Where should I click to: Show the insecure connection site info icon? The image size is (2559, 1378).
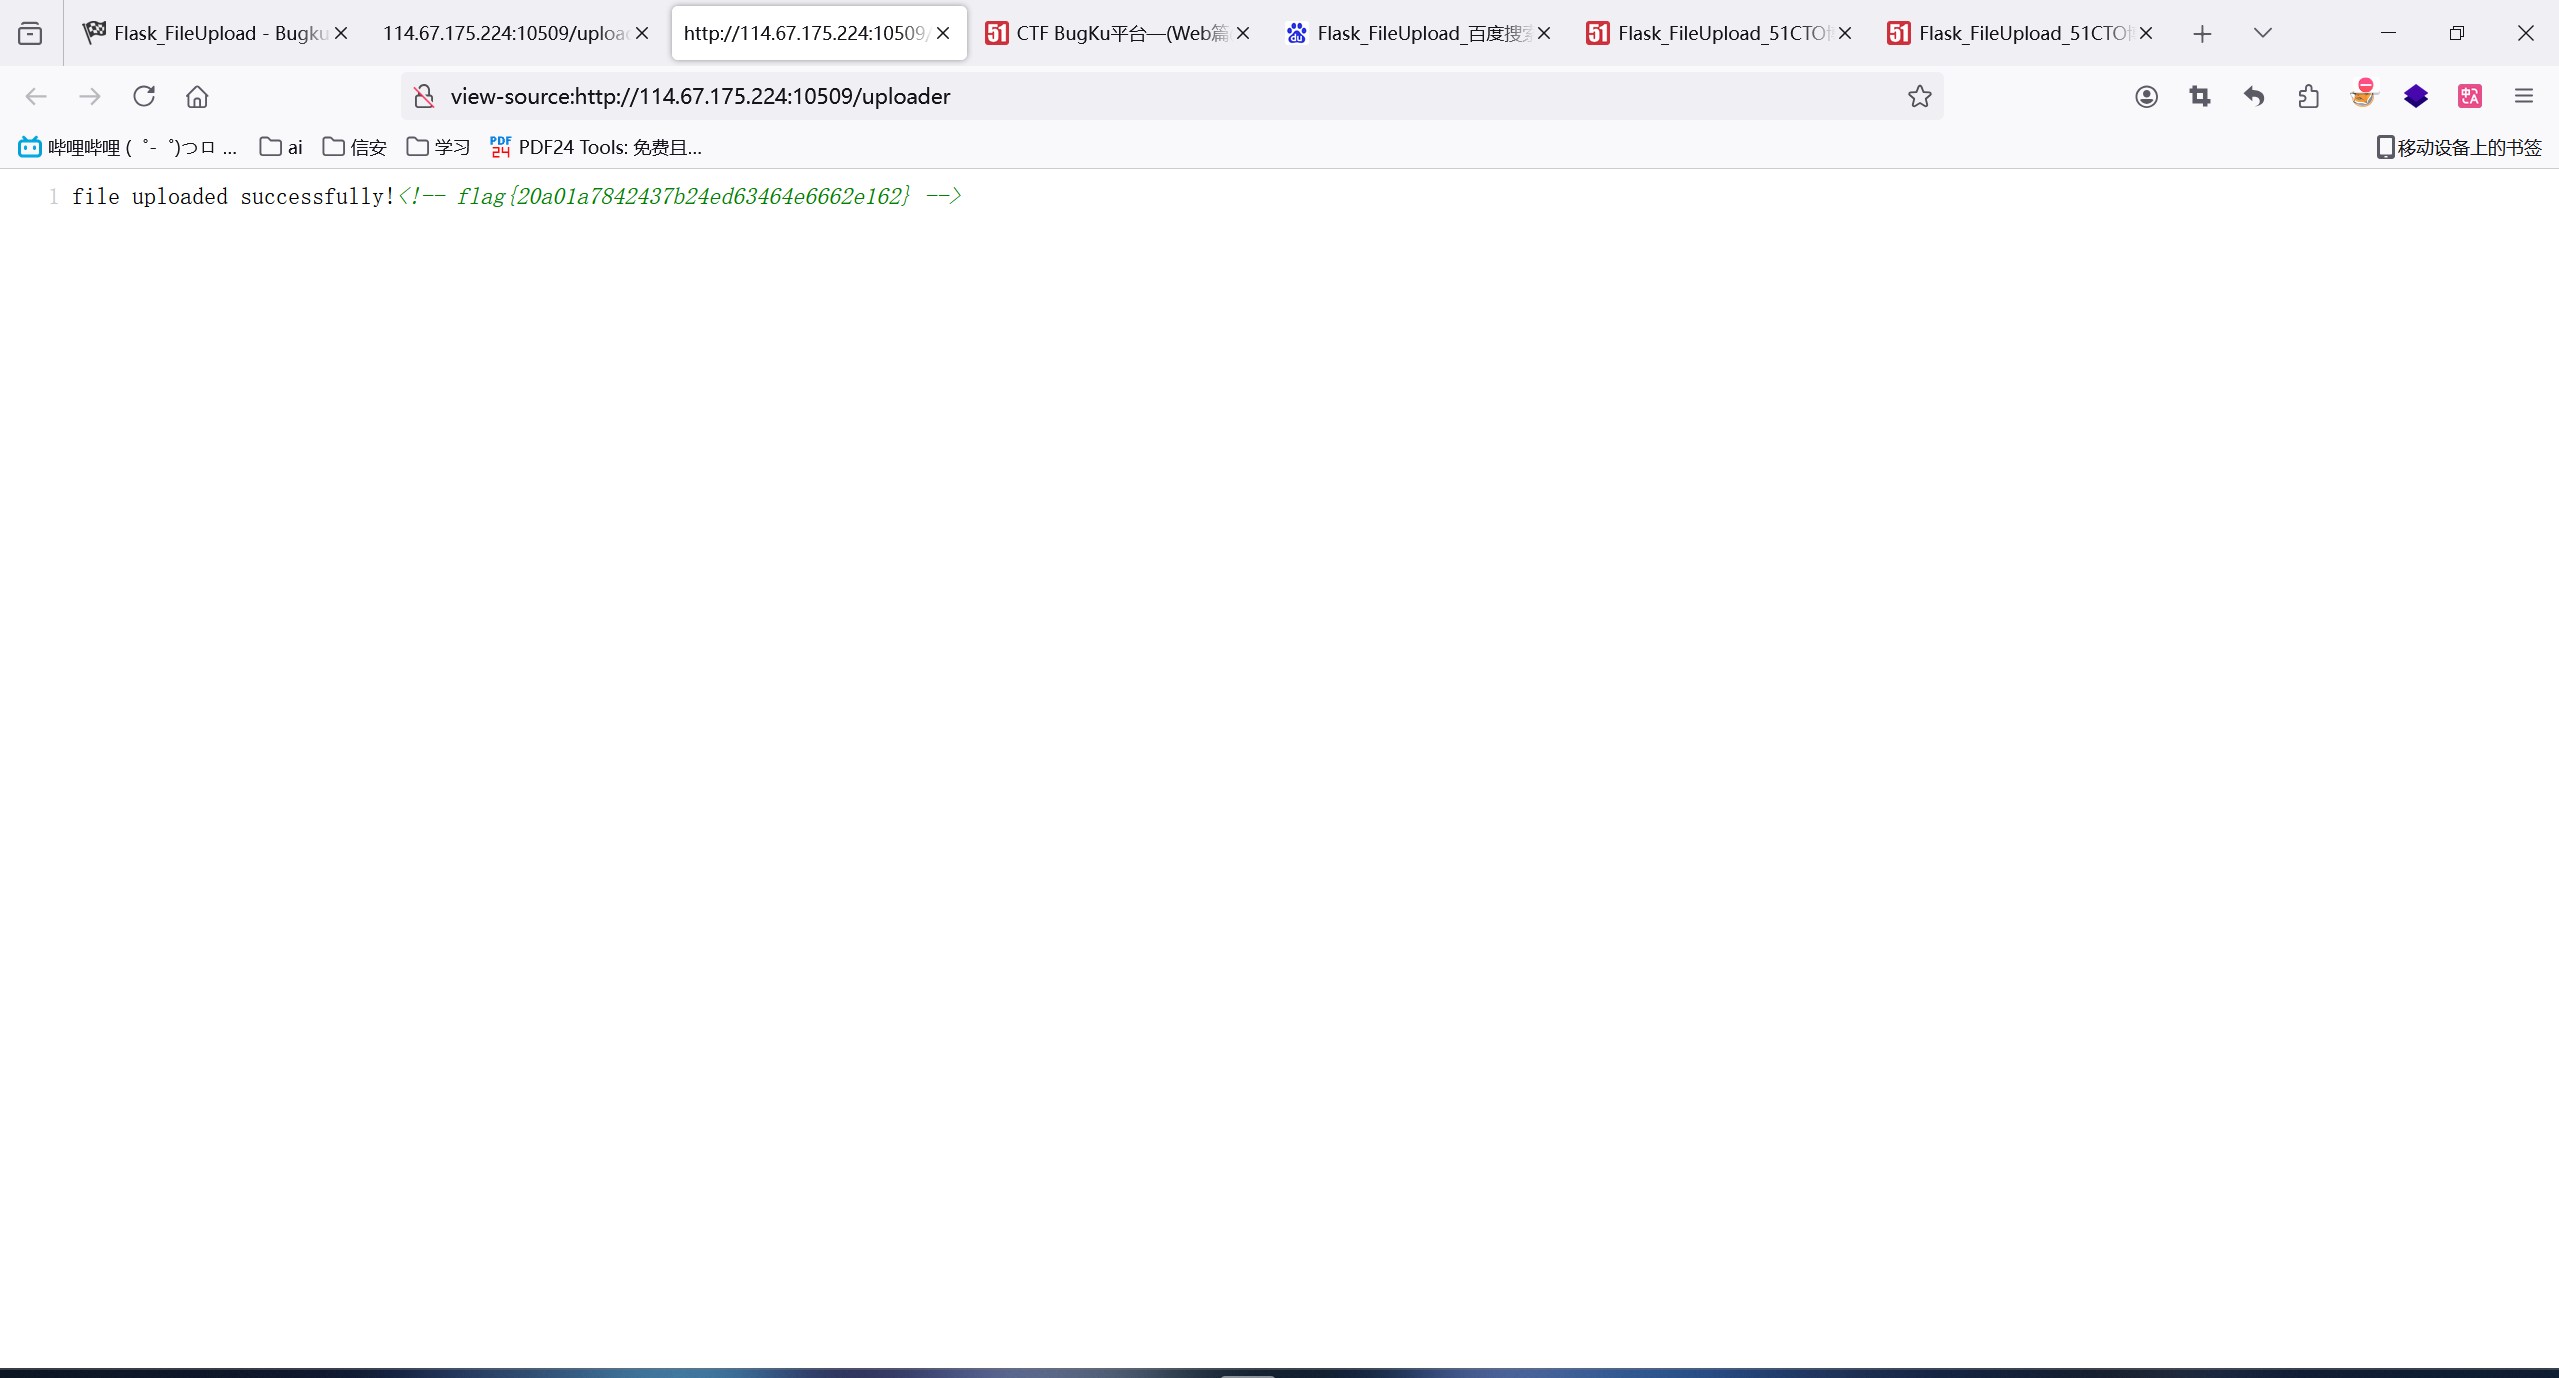(x=424, y=96)
